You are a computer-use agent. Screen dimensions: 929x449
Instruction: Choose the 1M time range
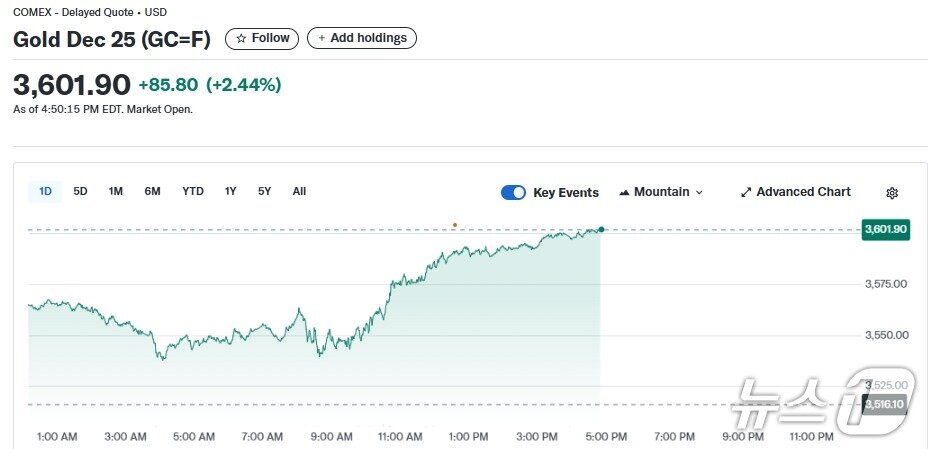pyautogui.click(x=116, y=191)
